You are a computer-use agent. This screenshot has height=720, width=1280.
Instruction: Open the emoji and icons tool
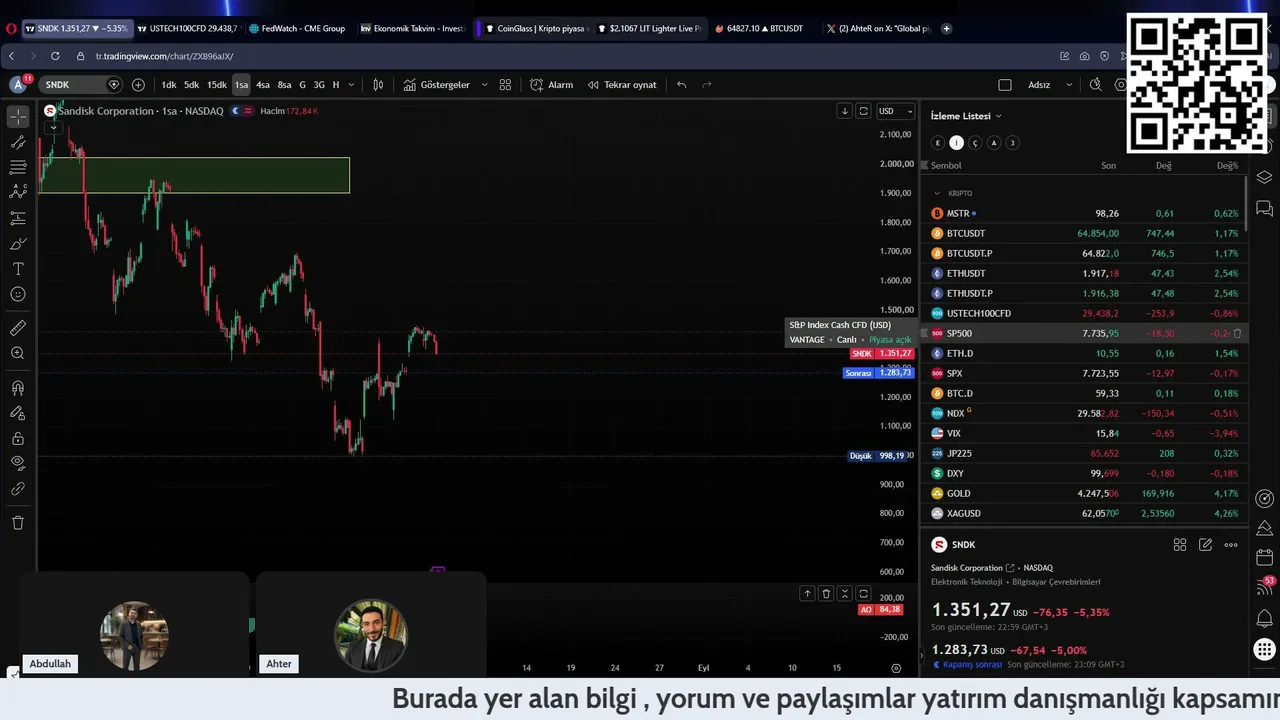(18, 294)
